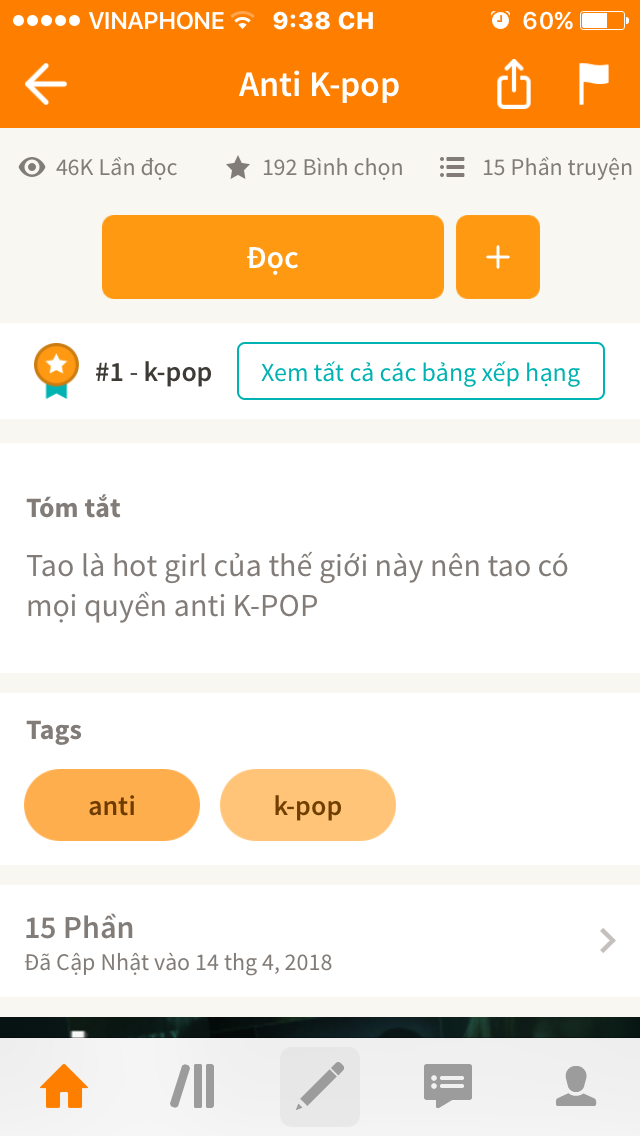Open the messages chat bubble icon
The width and height of the screenshot is (640, 1136).
coord(448,1086)
